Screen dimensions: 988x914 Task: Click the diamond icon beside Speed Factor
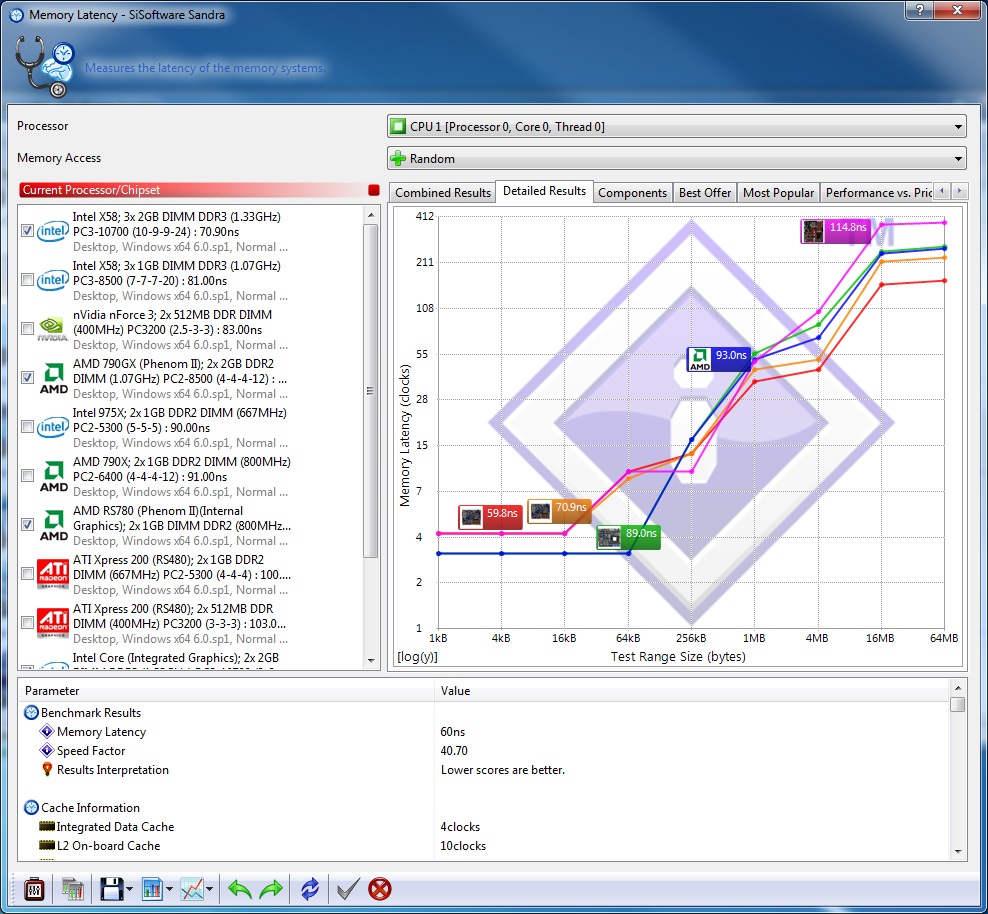[x=47, y=750]
